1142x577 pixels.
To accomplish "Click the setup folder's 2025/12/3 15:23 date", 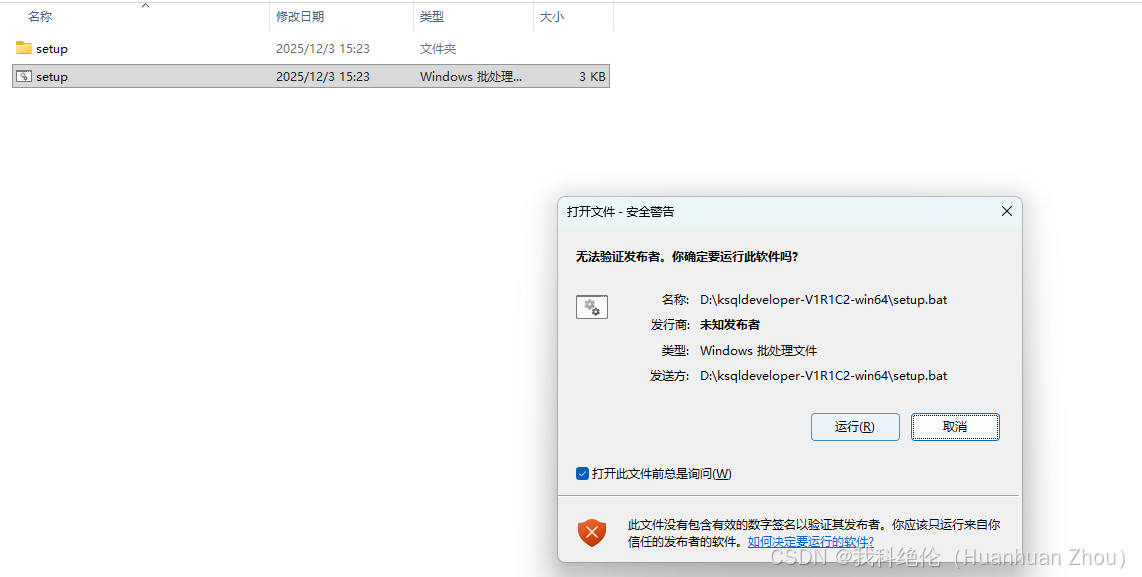I will pyautogui.click(x=323, y=49).
